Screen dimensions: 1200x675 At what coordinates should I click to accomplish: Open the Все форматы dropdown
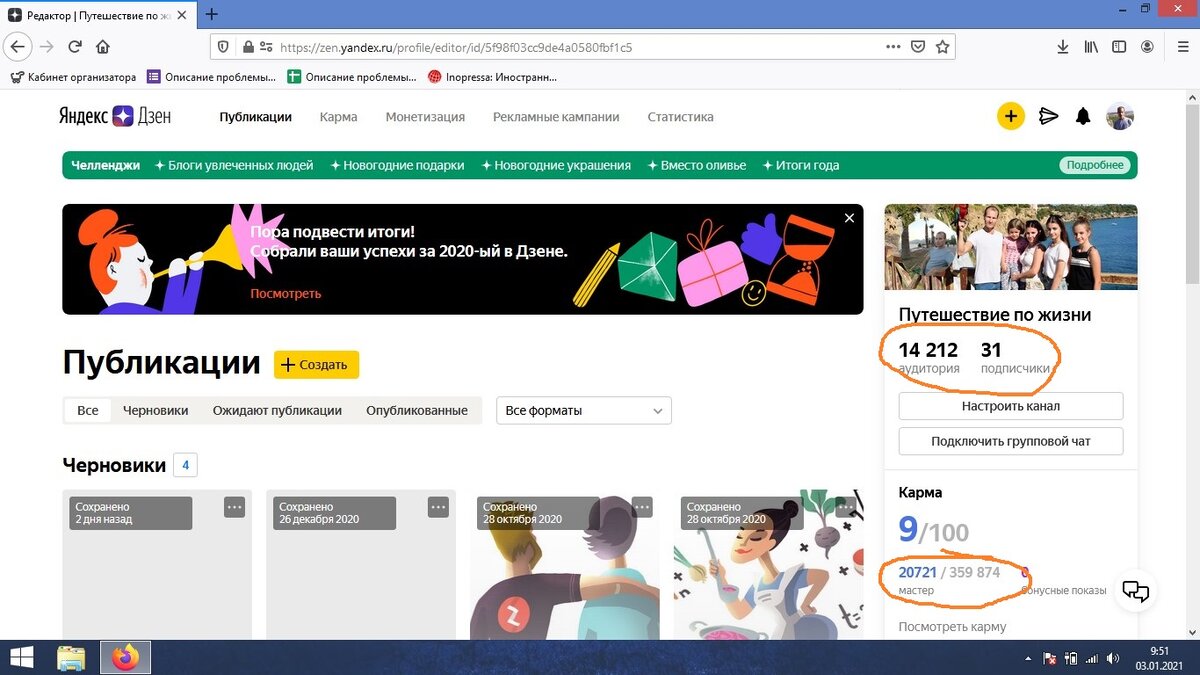pyautogui.click(x=584, y=410)
